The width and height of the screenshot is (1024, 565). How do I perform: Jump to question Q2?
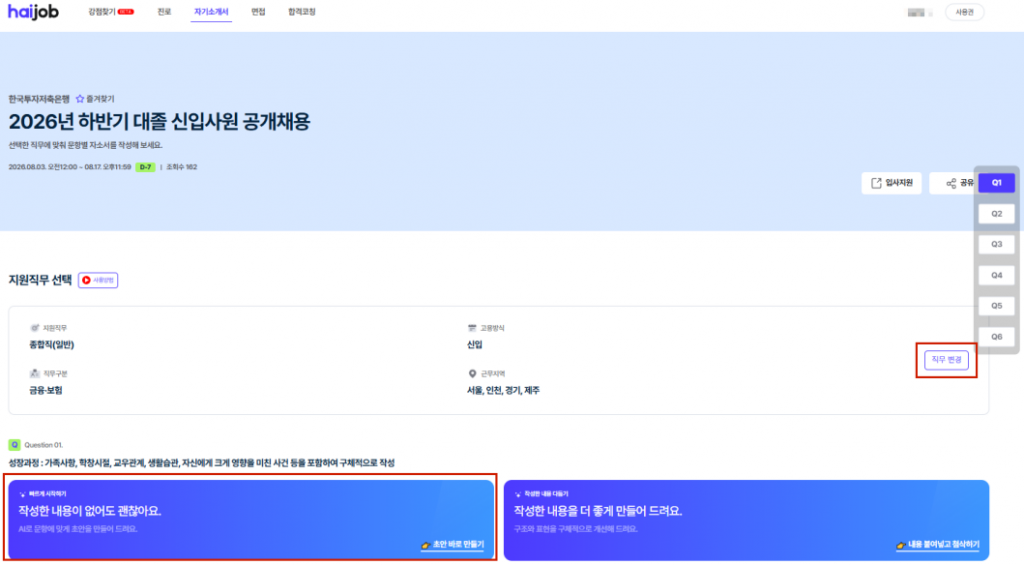(x=997, y=214)
